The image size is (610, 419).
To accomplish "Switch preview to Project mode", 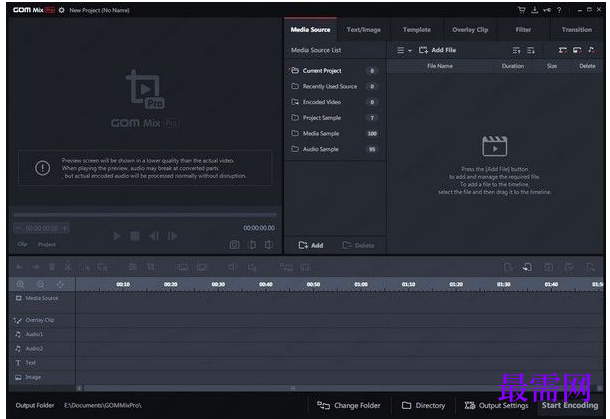I will click(47, 244).
